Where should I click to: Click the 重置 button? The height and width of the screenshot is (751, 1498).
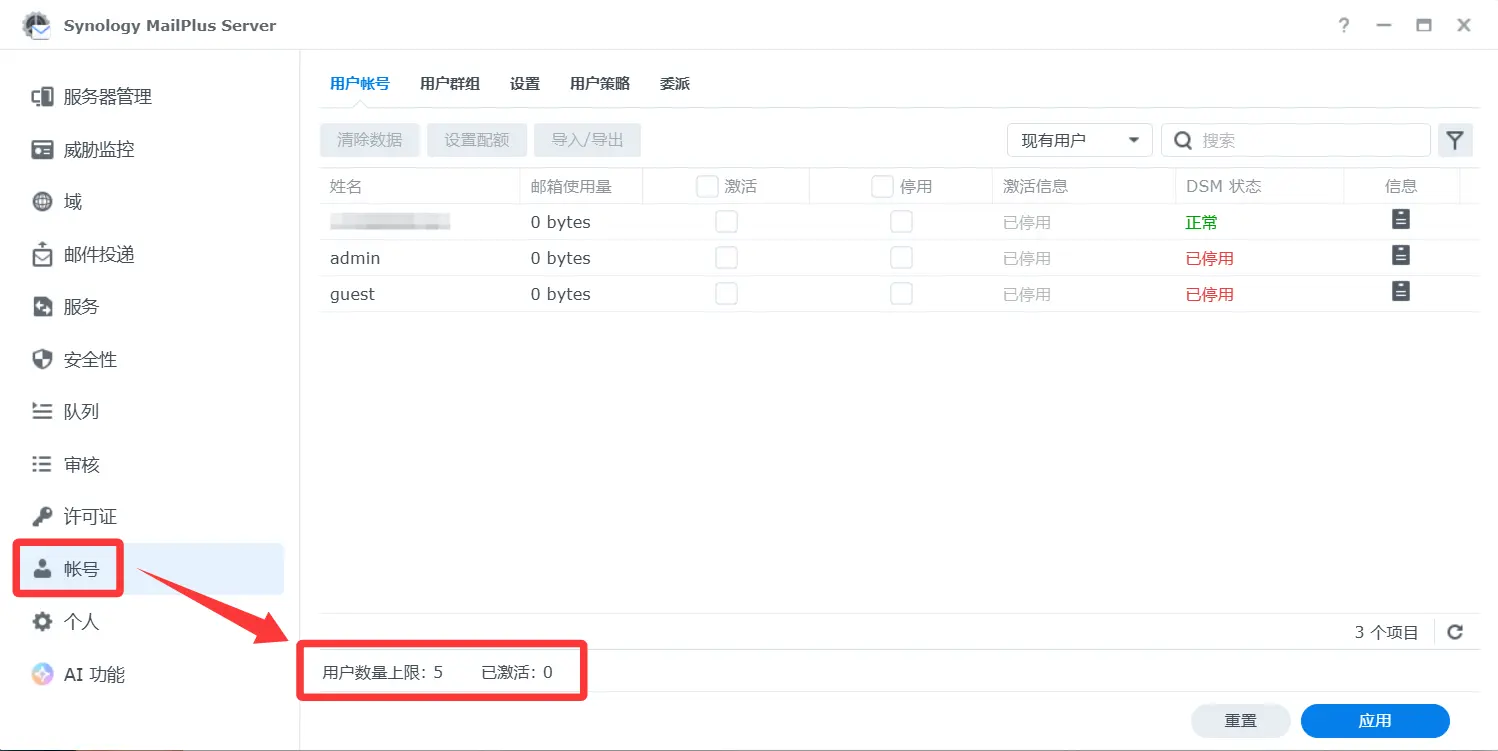pyautogui.click(x=1240, y=721)
